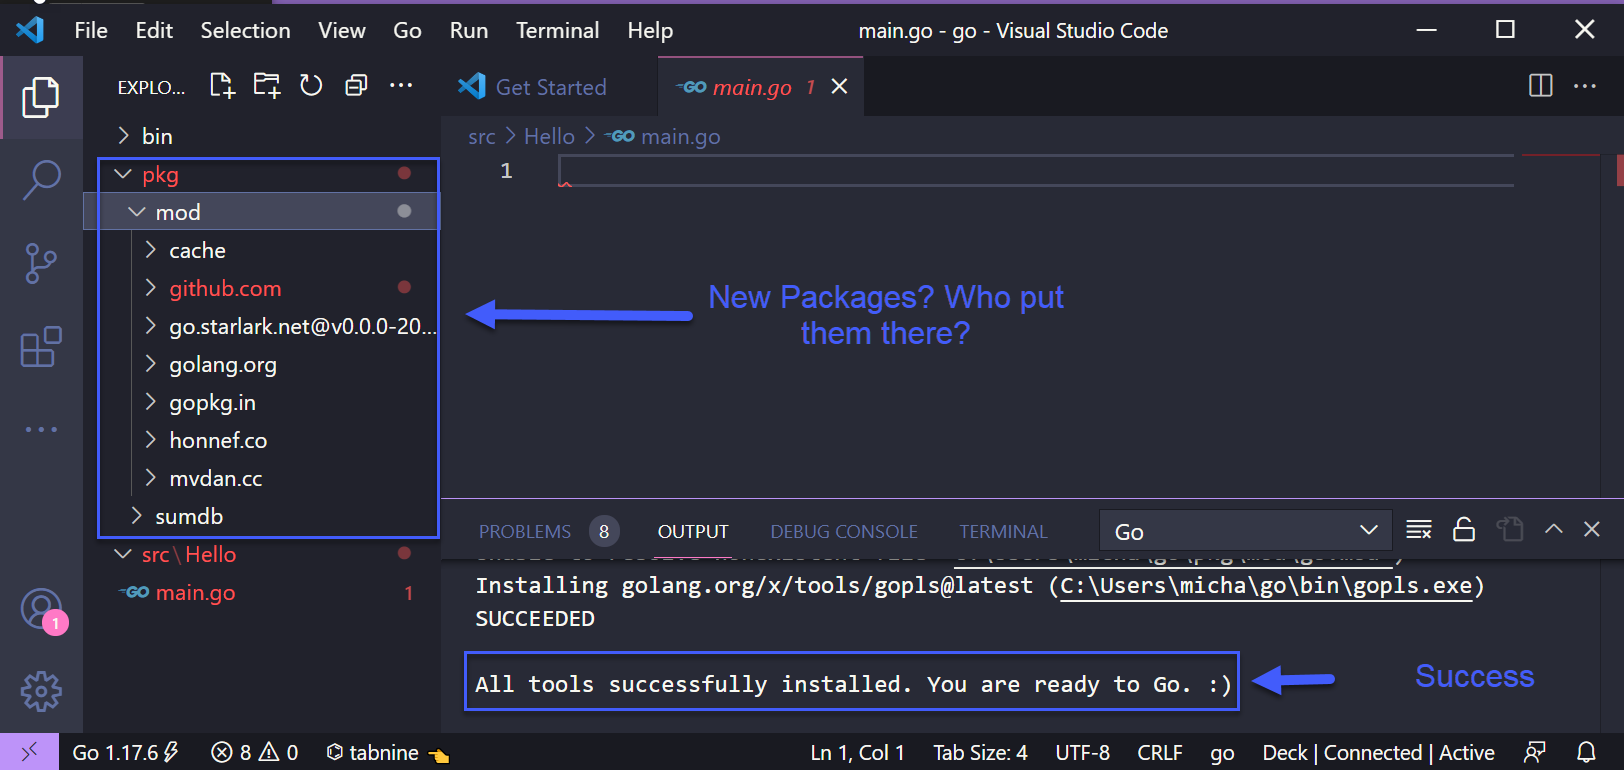Click the errors and warnings count
This screenshot has width=1624, height=770.
pyautogui.click(x=255, y=753)
